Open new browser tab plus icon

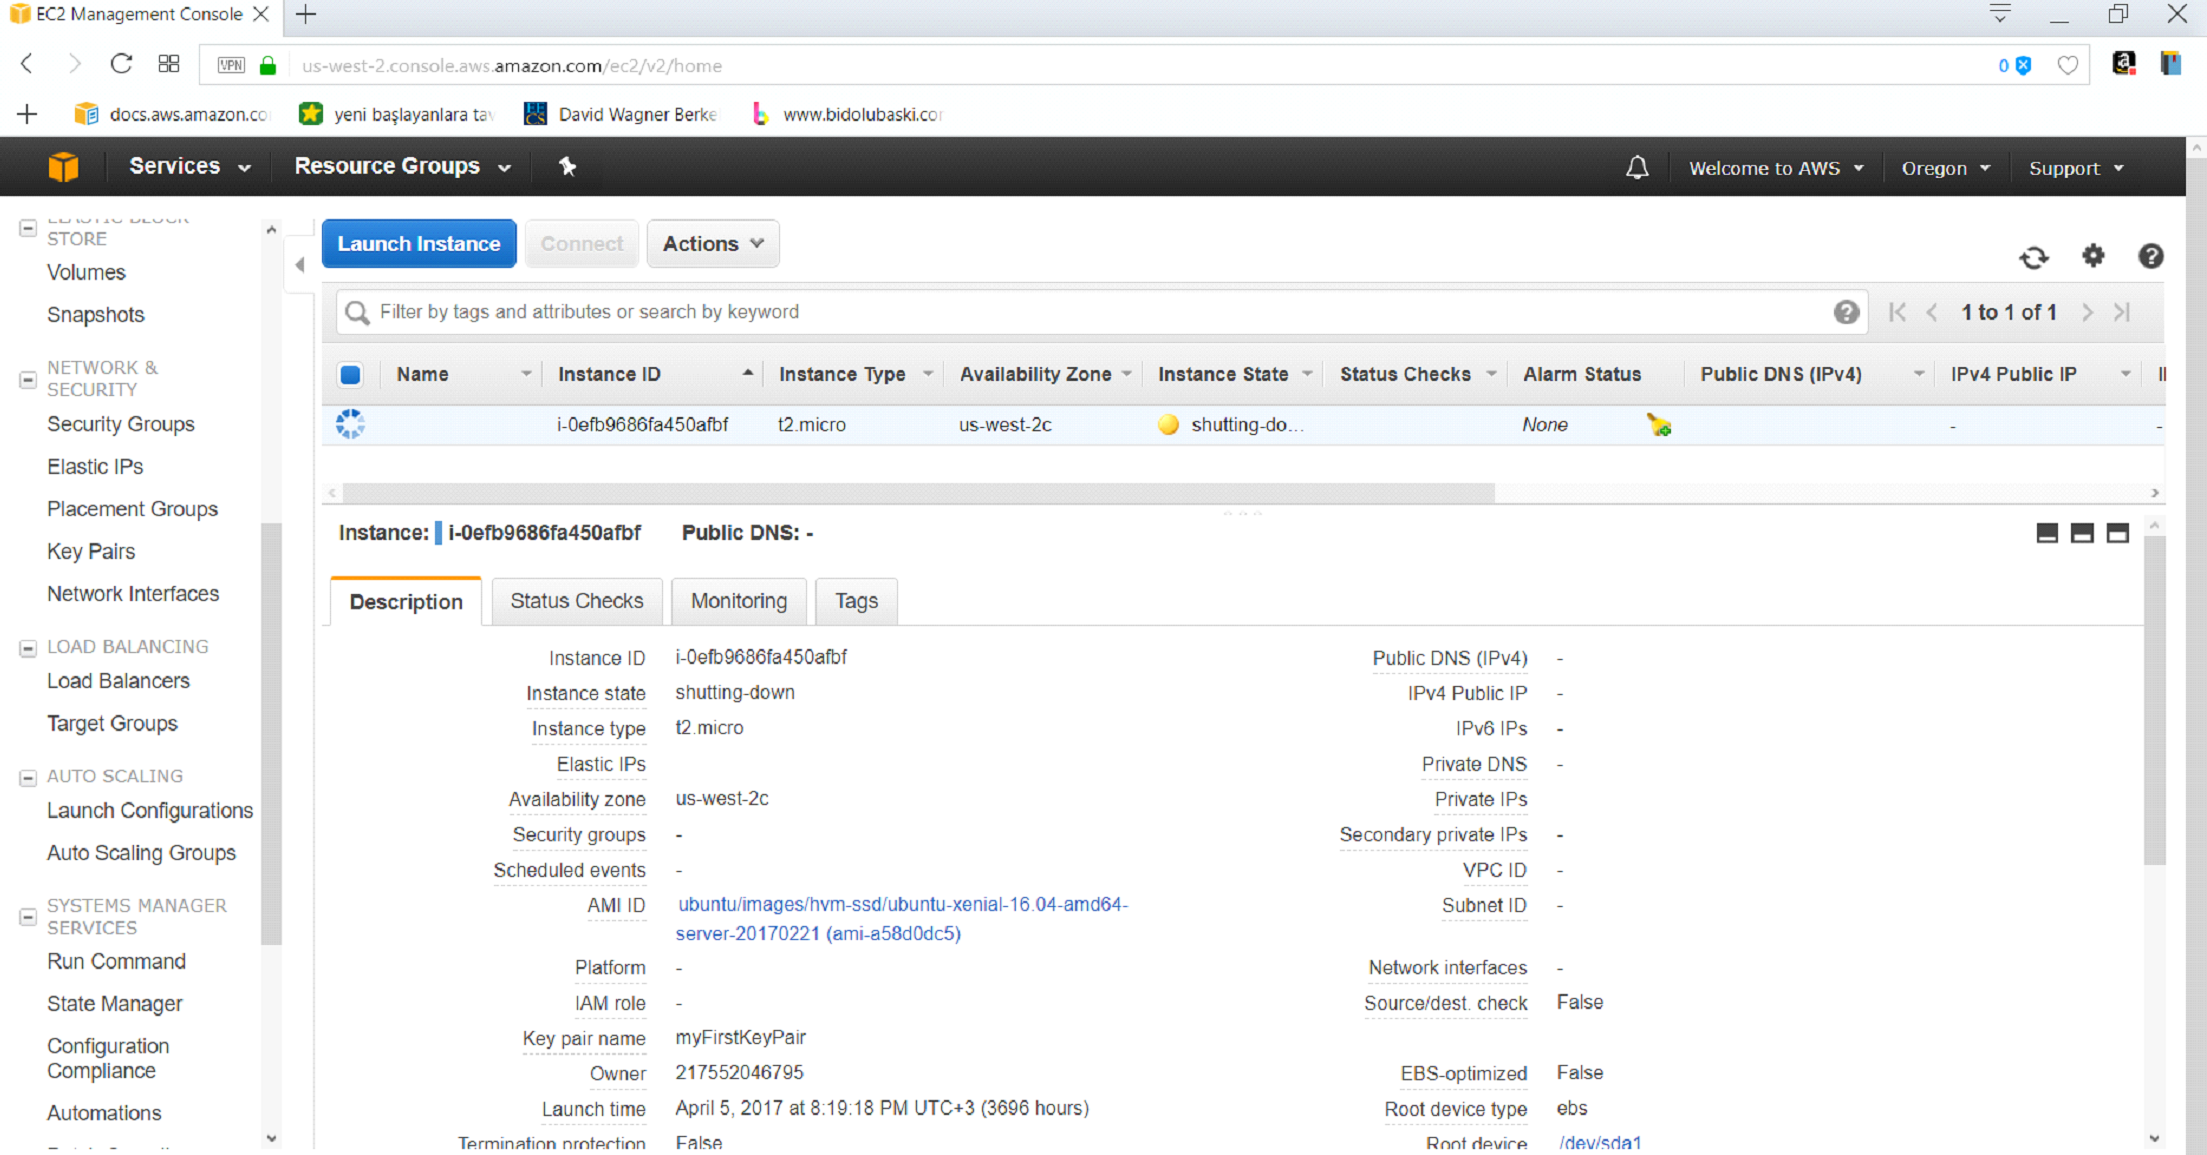[306, 14]
